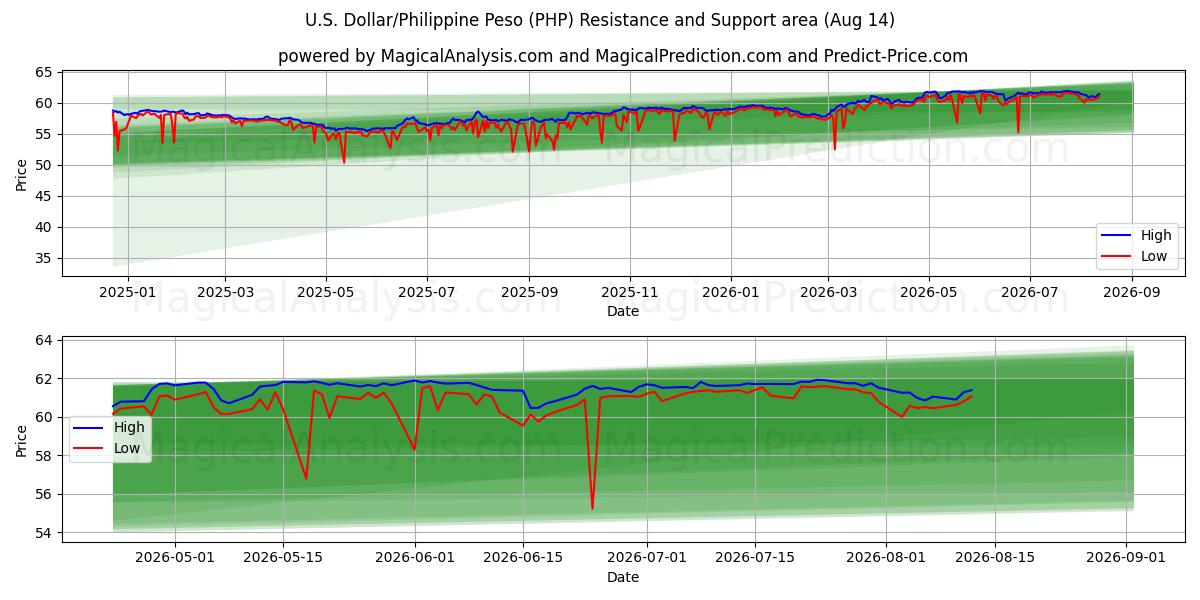1200x600 pixels.
Task: Click the '50' price tick on top chart
Action: coord(45,165)
